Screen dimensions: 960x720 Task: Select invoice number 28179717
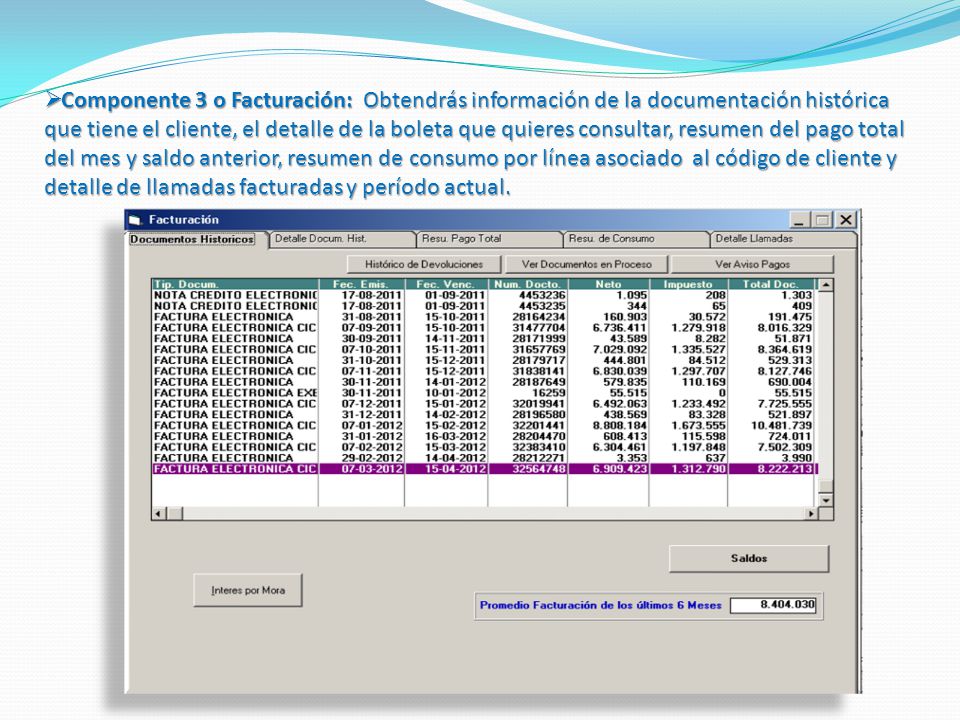coord(484,361)
